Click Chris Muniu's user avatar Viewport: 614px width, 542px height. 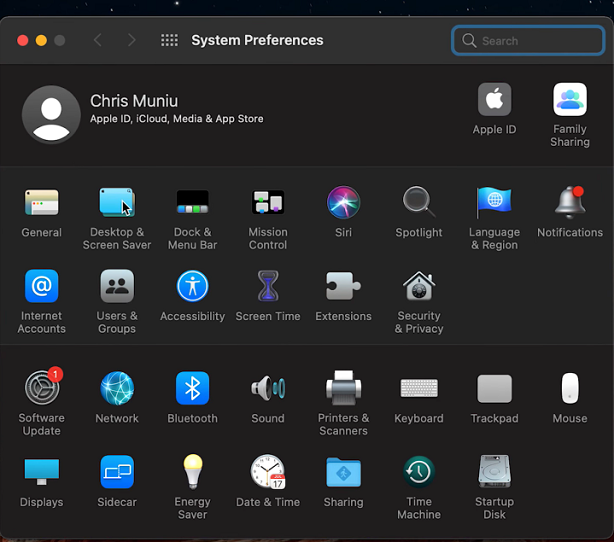pyautogui.click(x=51, y=114)
